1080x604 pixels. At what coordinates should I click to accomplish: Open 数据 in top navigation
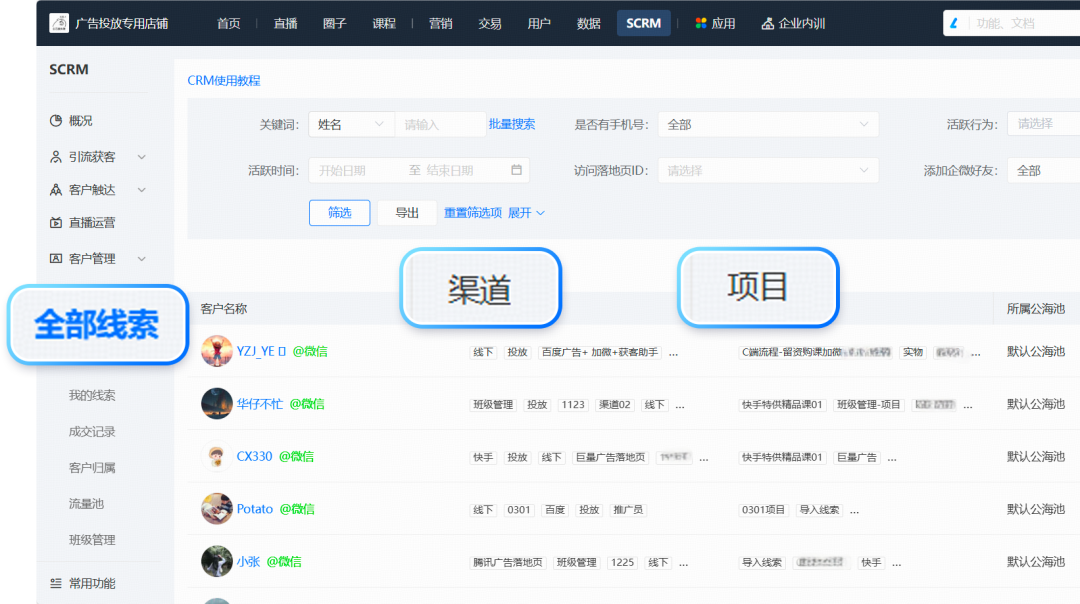pyautogui.click(x=589, y=23)
